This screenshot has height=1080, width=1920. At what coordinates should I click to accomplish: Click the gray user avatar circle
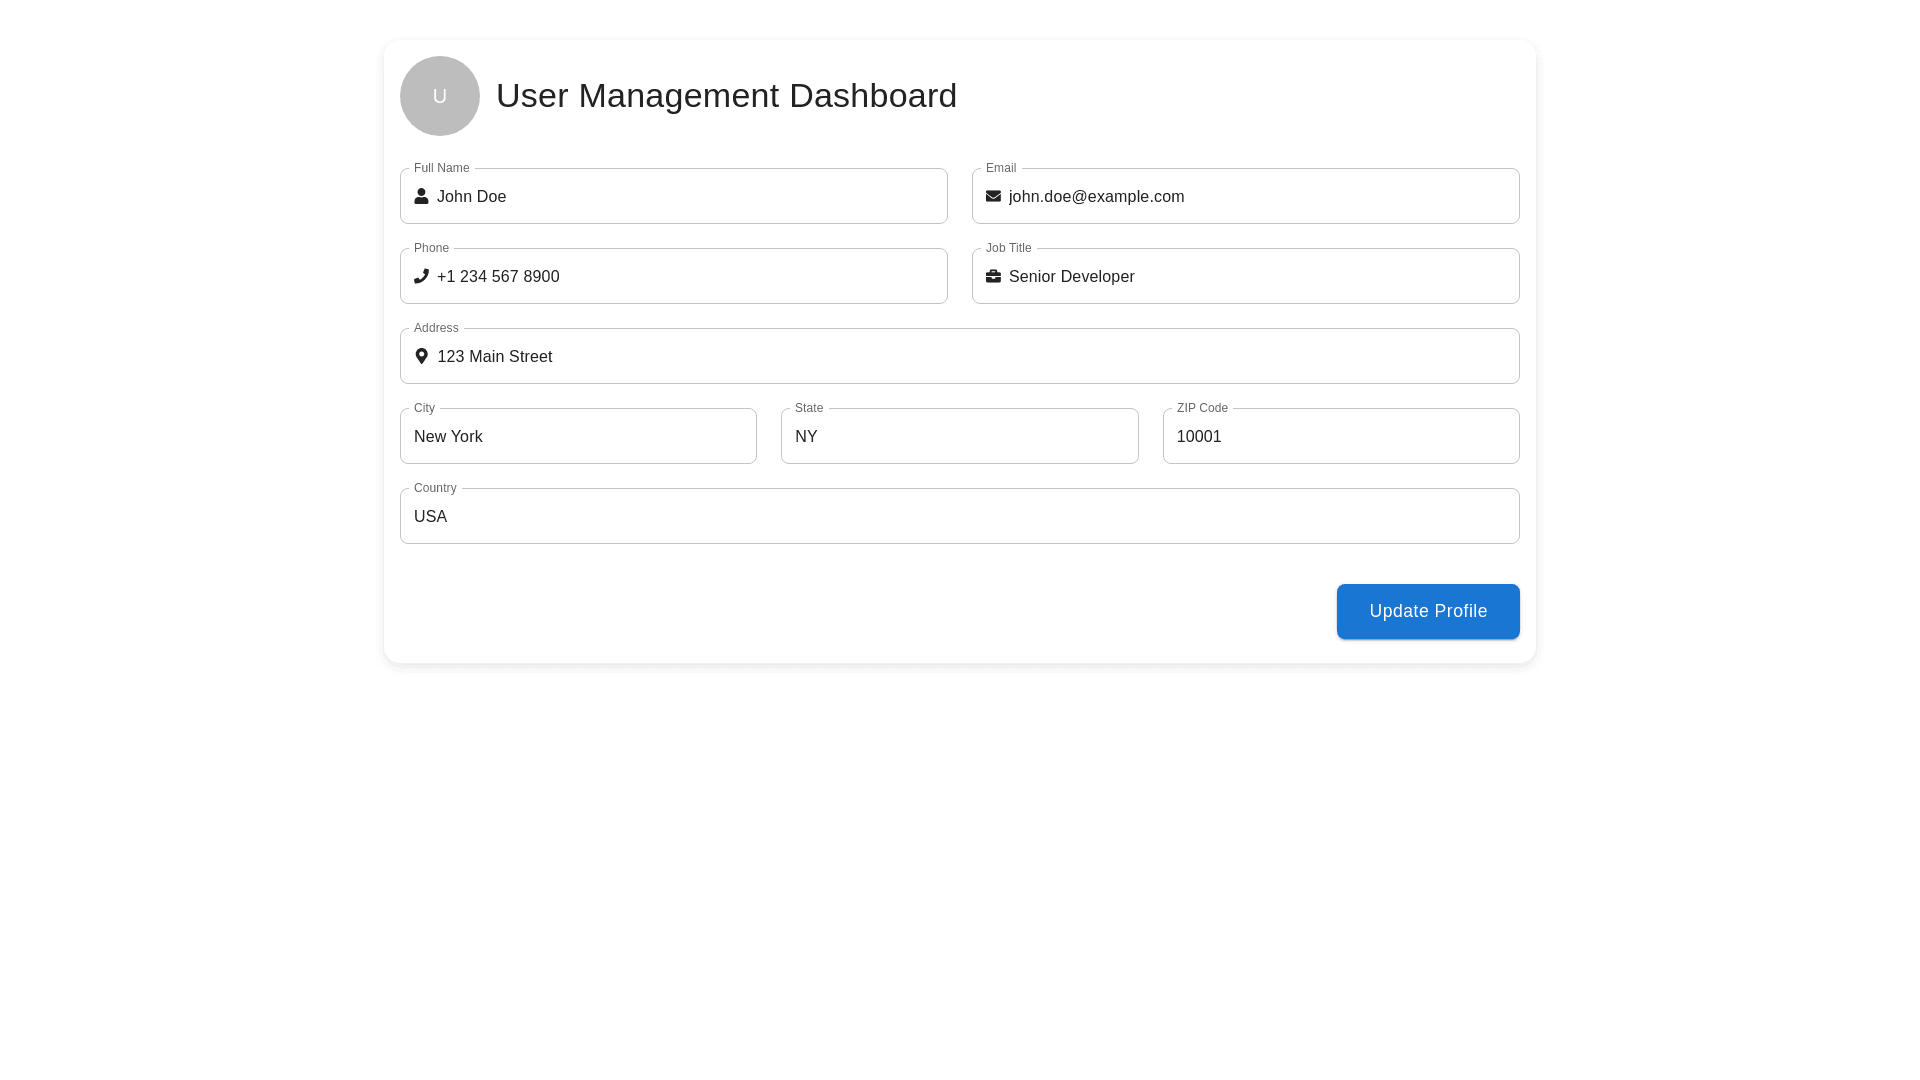440,96
